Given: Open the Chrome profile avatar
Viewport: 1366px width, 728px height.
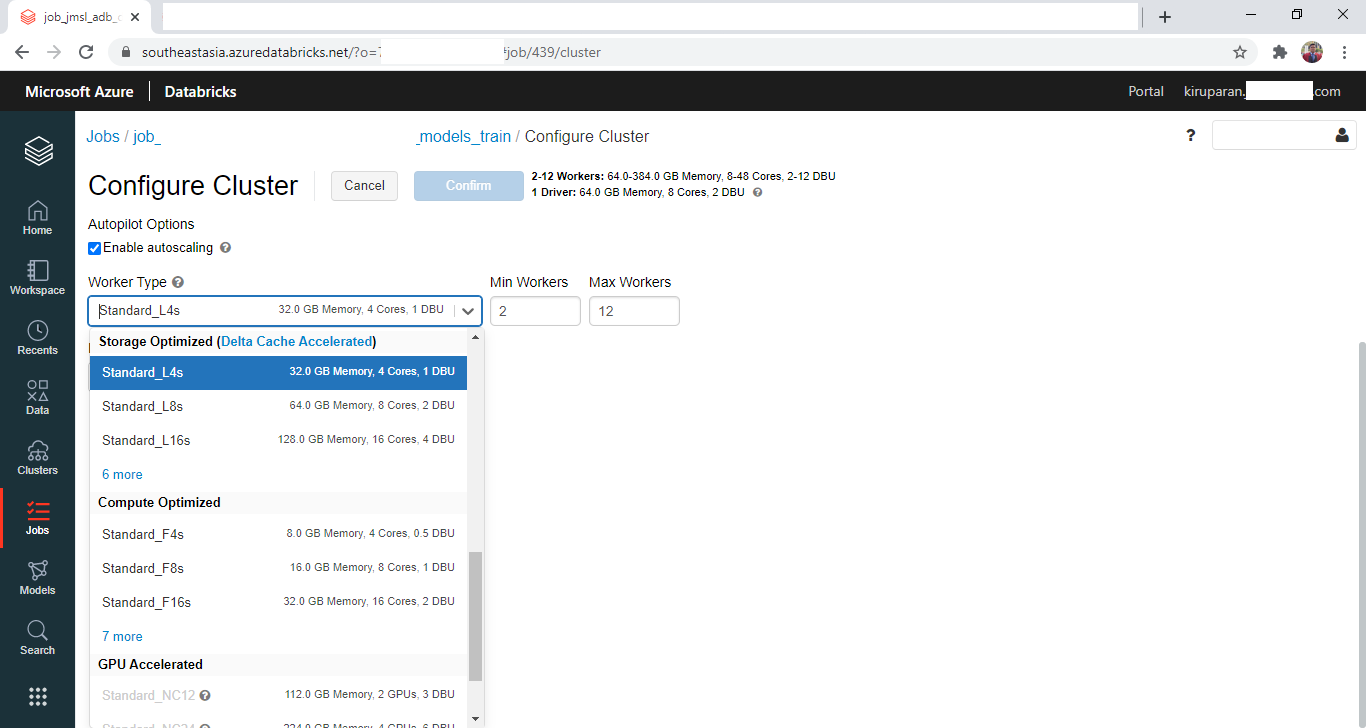Looking at the screenshot, I should pos(1312,52).
